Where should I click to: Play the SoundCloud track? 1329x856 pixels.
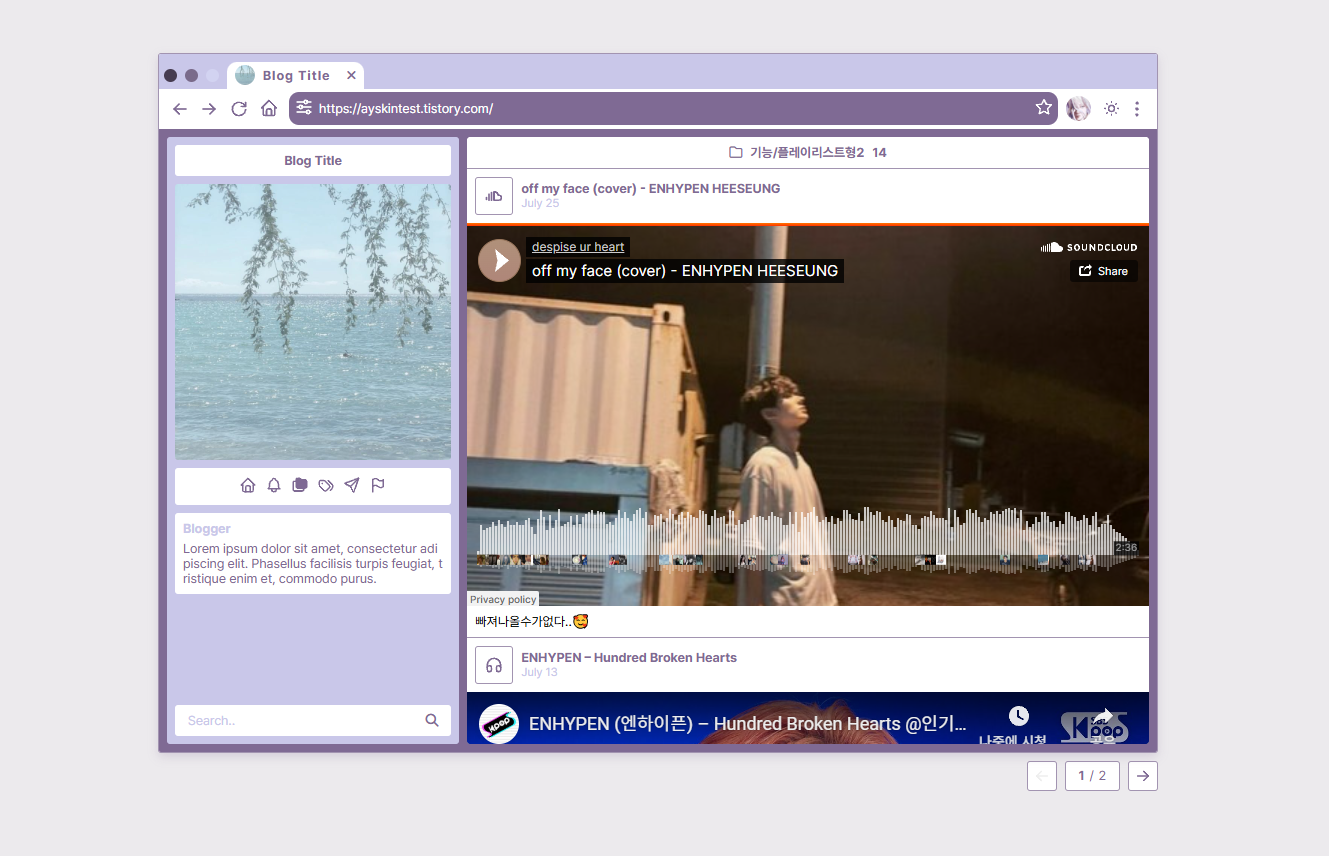499,260
